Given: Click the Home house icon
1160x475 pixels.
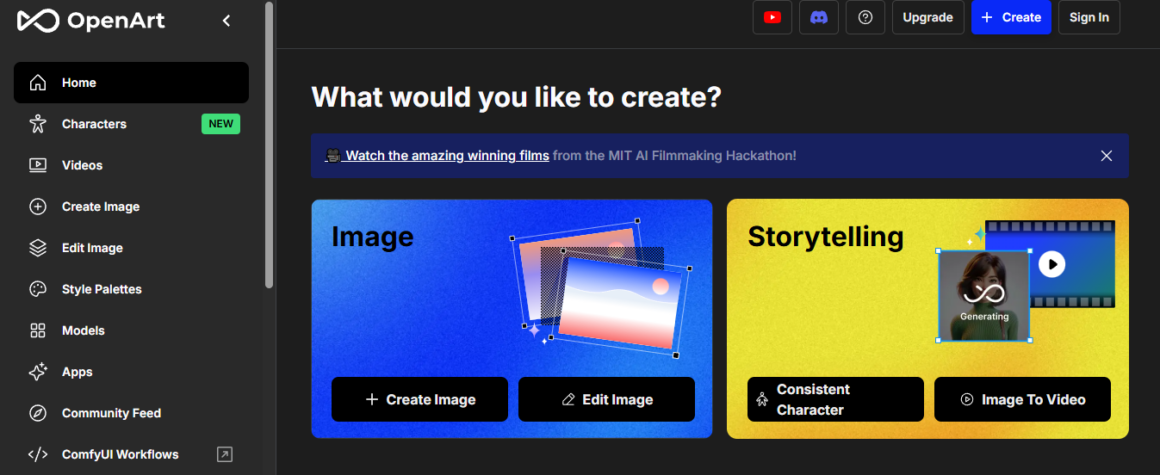Looking at the screenshot, I should click(x=38, y=83).
